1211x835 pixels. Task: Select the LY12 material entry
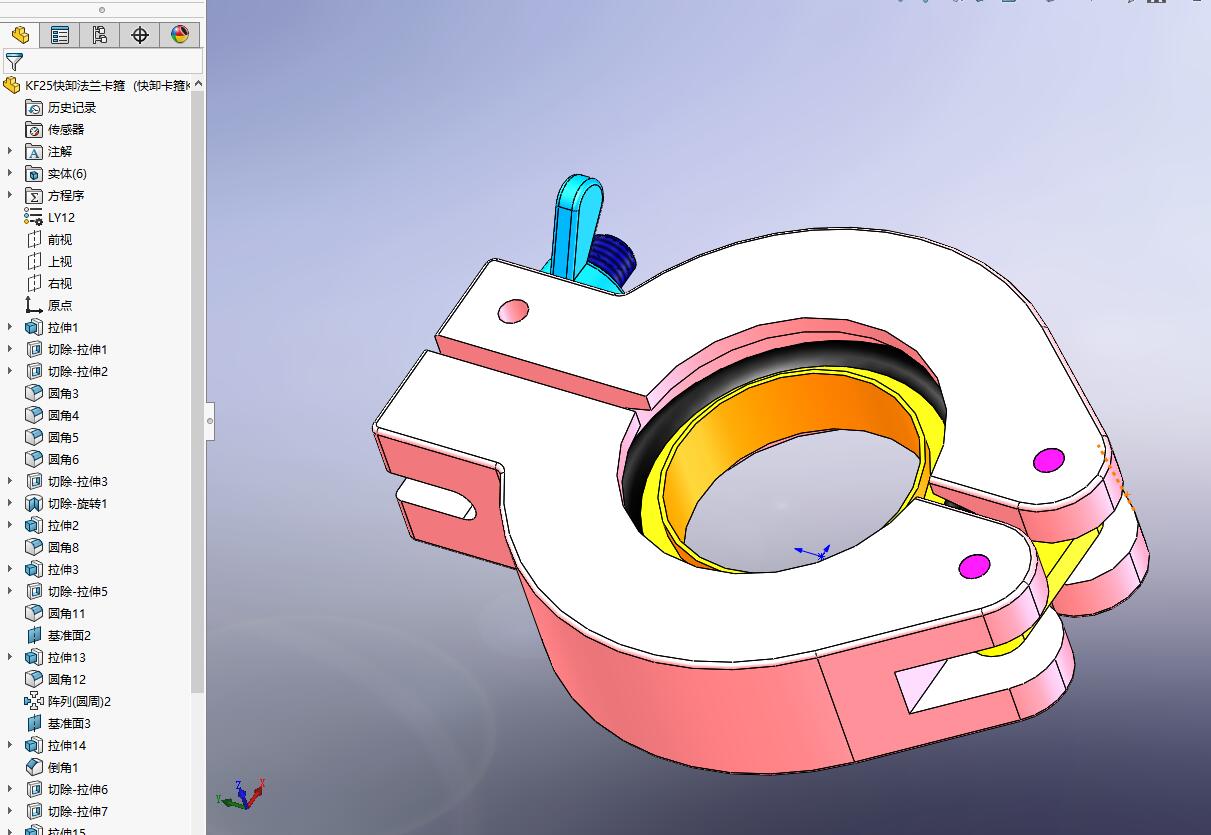50,217
